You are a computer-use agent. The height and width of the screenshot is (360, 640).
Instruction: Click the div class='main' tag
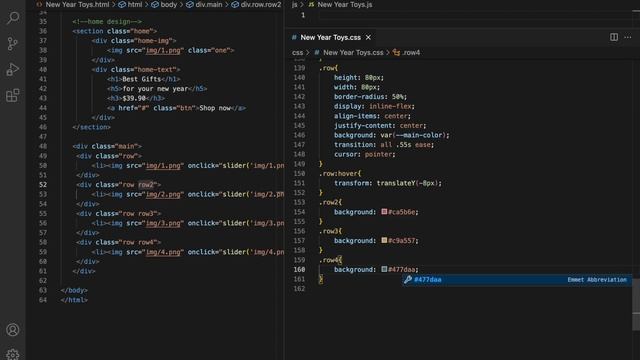[107, 146]
